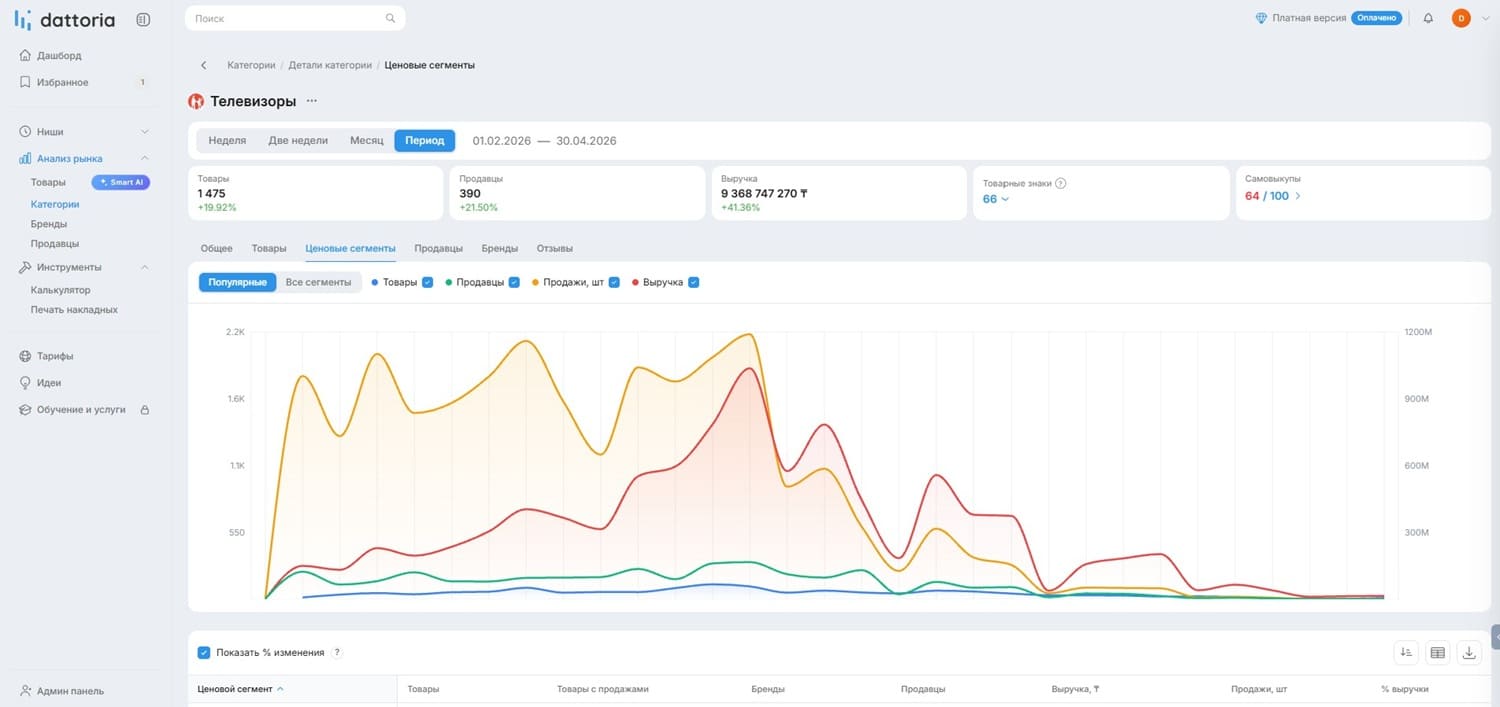Click the Поиск search field
This screenshot has width=1500, height=707.
coord(295,18)
